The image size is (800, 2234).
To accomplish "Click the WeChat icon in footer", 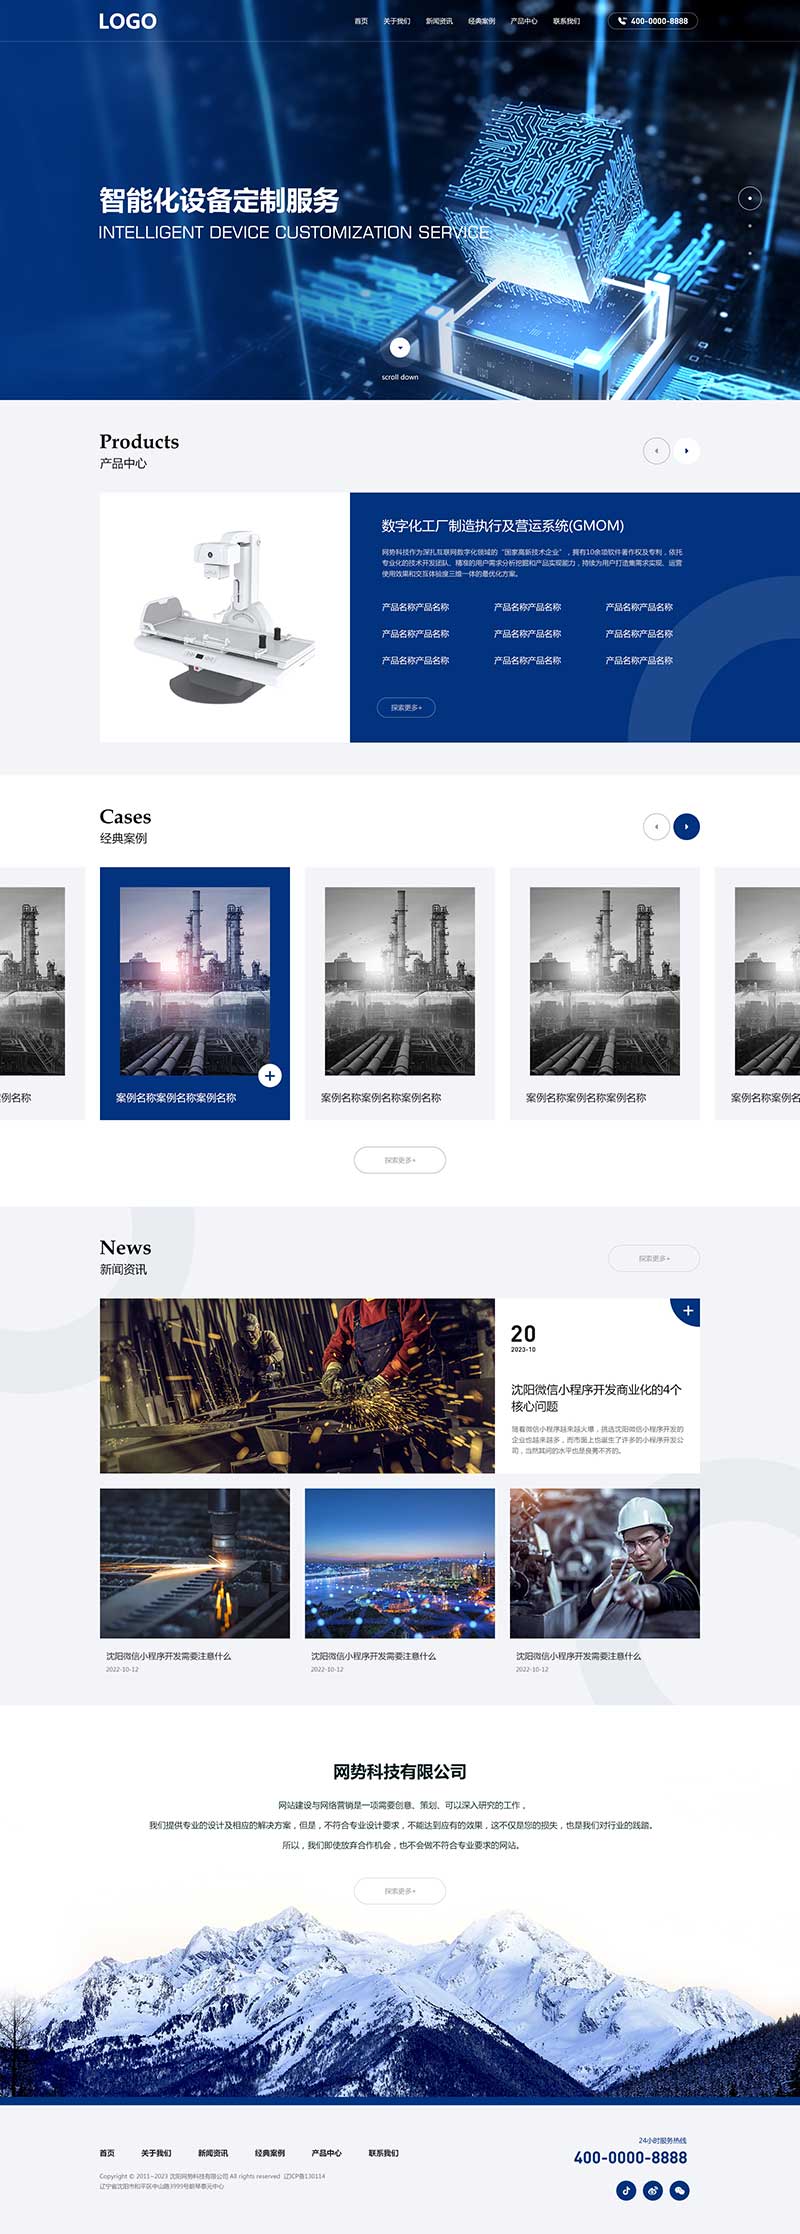I will tap(680, 2190).
